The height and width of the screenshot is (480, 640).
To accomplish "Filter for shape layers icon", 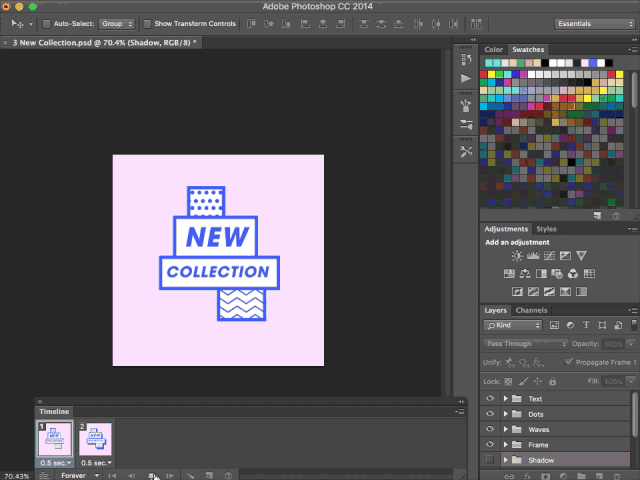I will point(602,325).
